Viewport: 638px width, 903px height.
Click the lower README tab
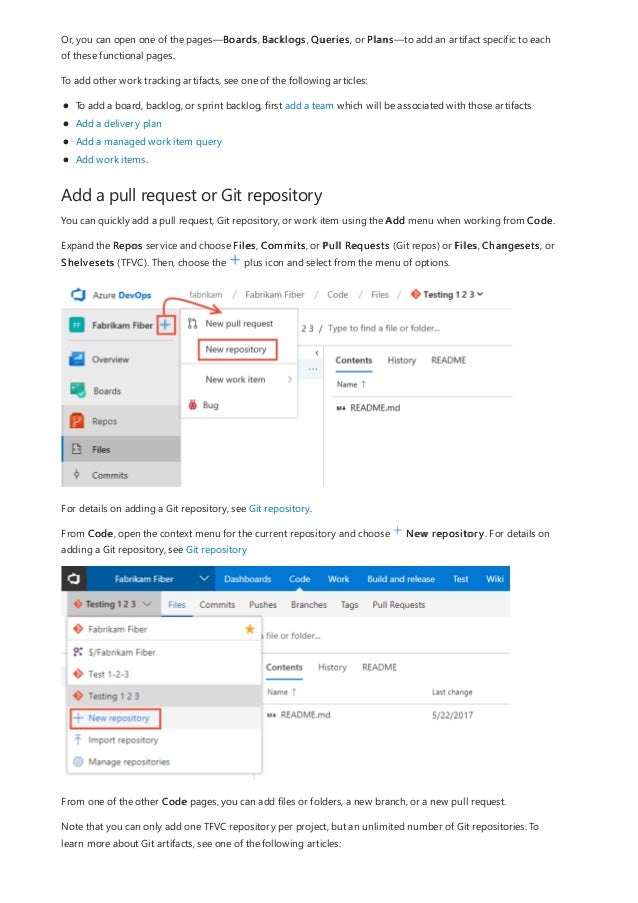coord(379,667)
